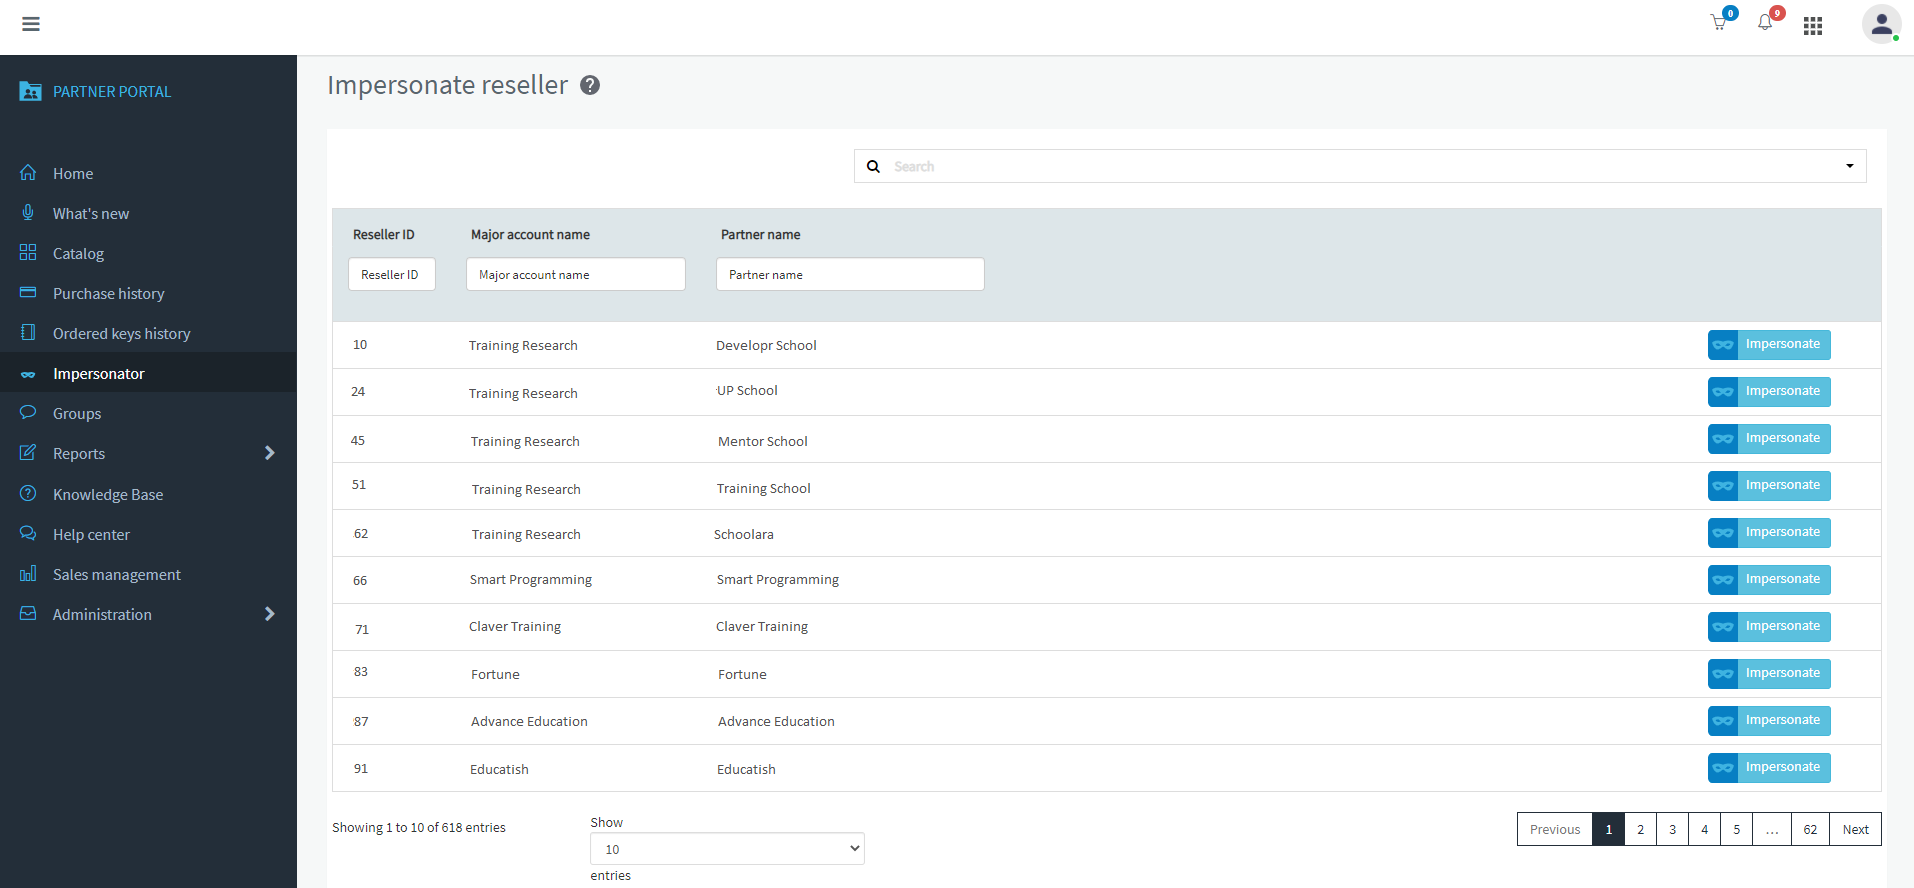The width and height of the screenshot is (1914, 888).
Task: Click the Impersonator mask icon in sidebar
Action: coord(28,374)
